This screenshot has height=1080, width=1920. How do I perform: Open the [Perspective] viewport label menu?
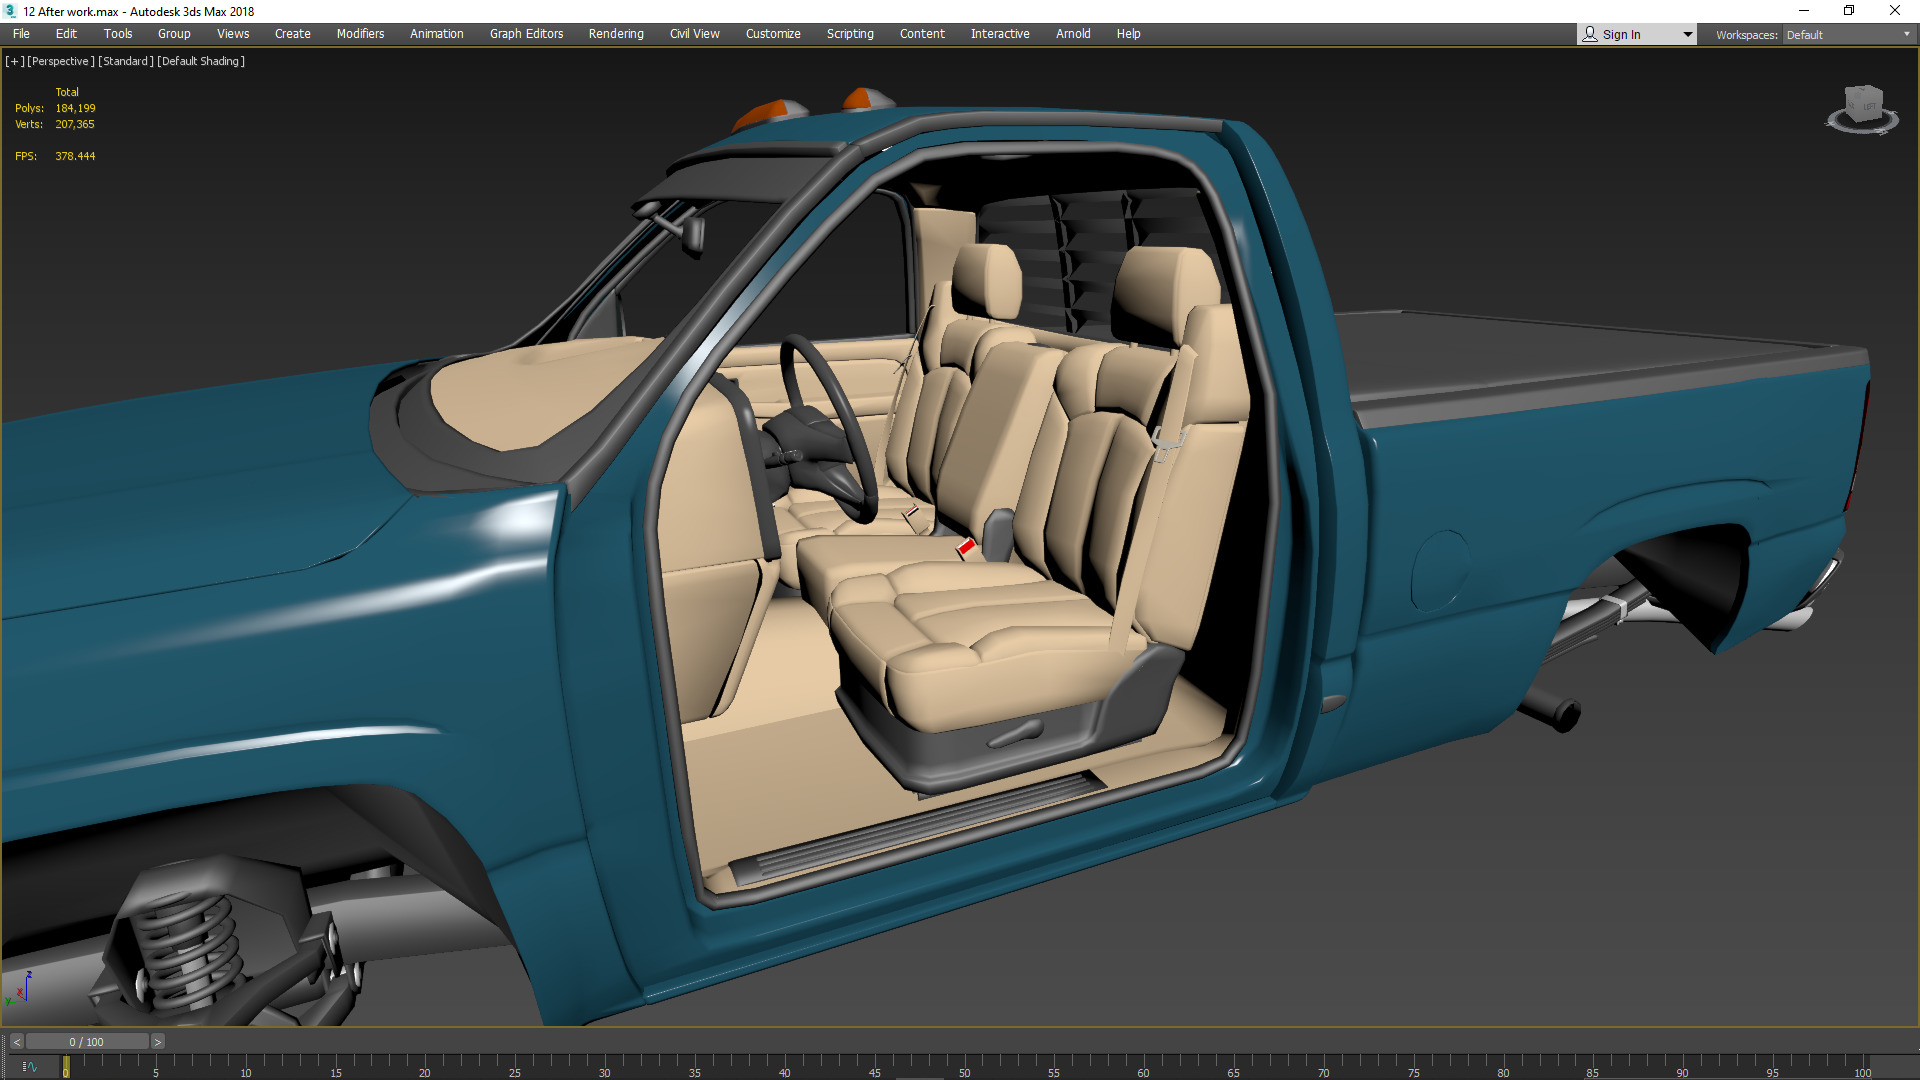point(61,61)
